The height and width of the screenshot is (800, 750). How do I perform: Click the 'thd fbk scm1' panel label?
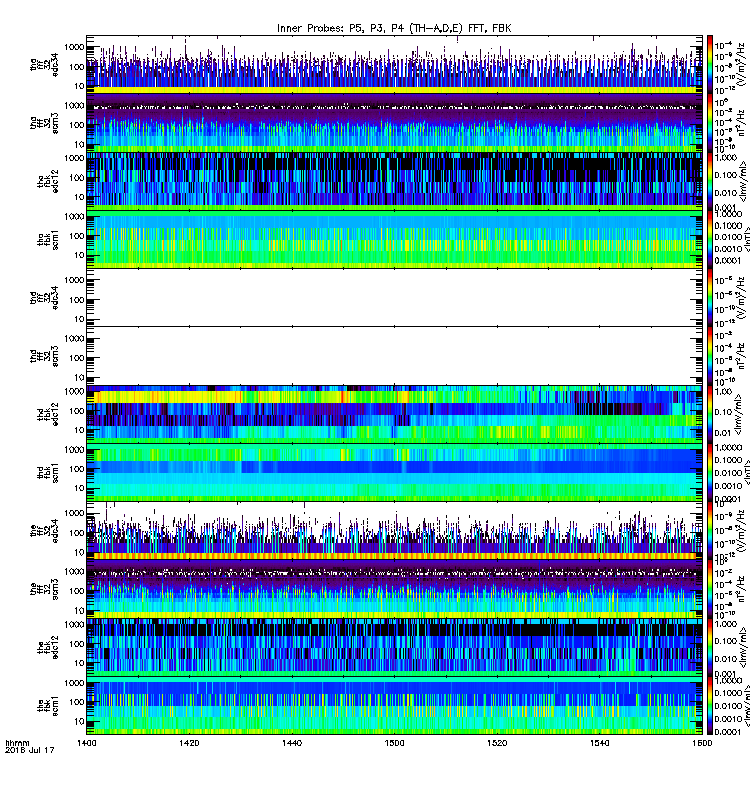48,473
